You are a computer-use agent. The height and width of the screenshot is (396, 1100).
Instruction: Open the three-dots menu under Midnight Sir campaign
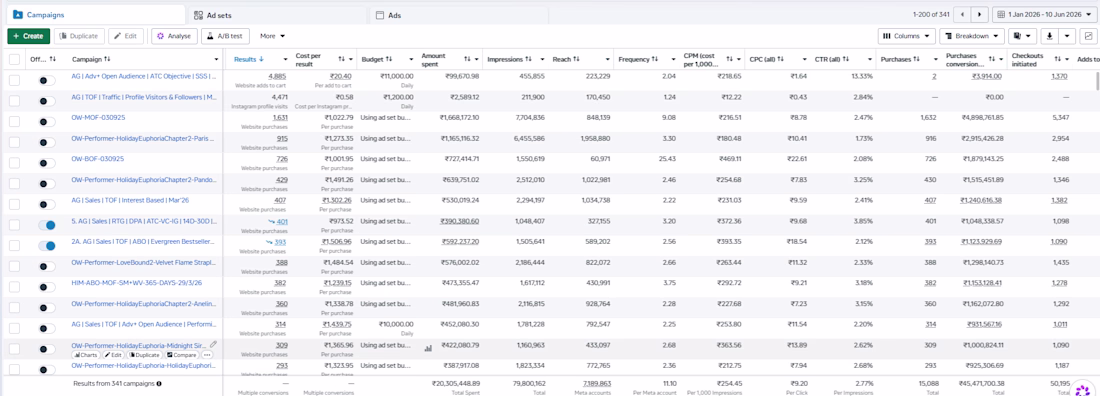(x=207, y=355)
